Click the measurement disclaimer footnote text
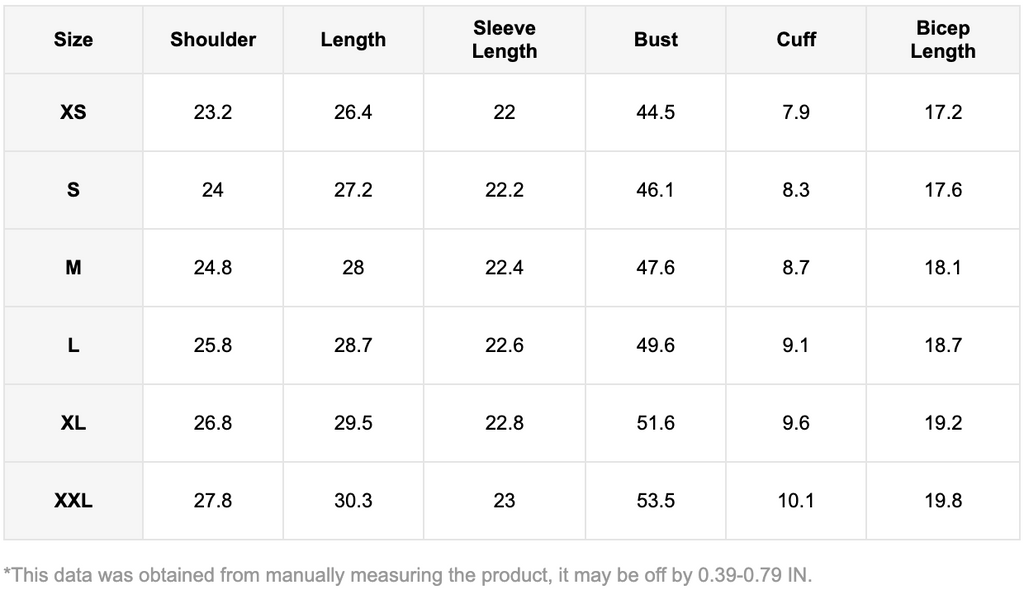 [408, 575]
